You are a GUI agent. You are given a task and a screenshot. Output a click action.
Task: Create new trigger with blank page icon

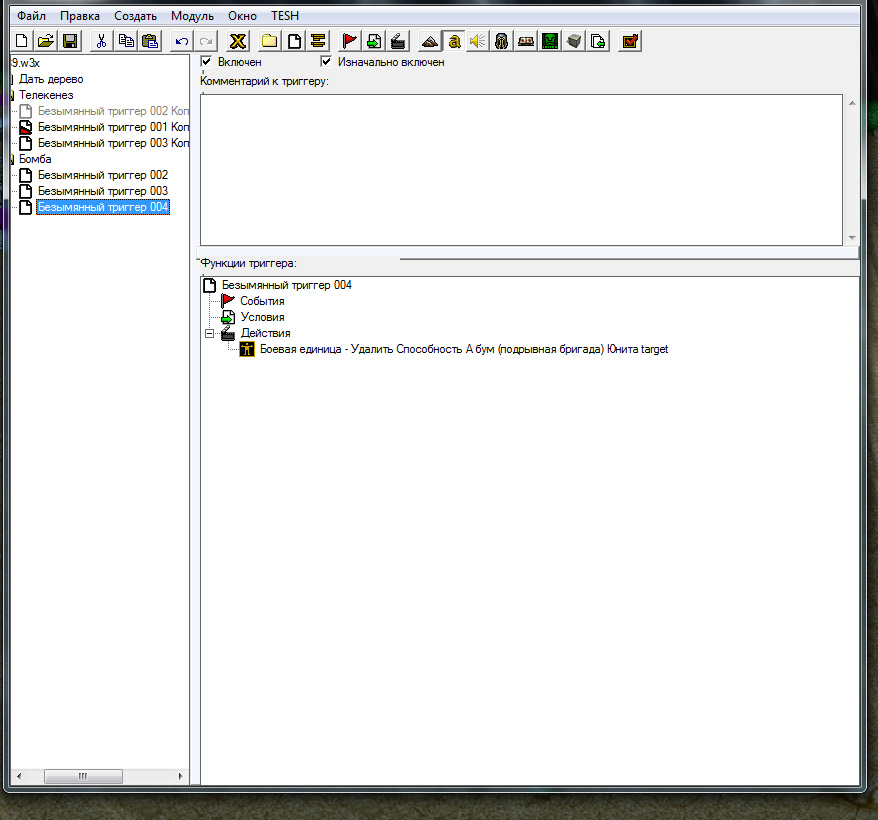(x=294, y=41)
